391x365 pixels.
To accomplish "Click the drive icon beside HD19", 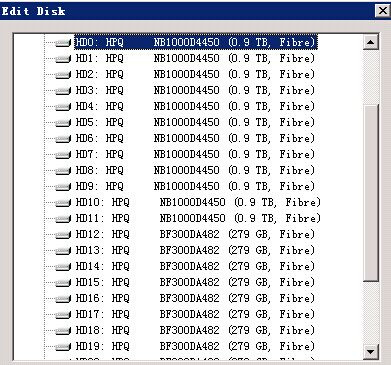I will click(x=63, y=346).
